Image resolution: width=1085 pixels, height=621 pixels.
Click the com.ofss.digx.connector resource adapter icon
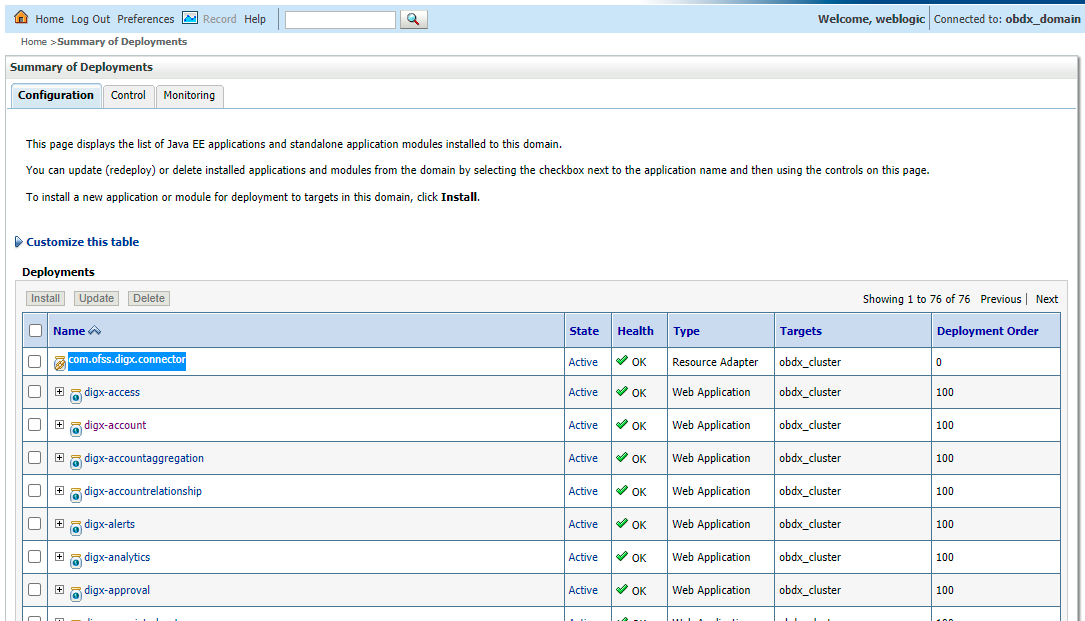60,363
